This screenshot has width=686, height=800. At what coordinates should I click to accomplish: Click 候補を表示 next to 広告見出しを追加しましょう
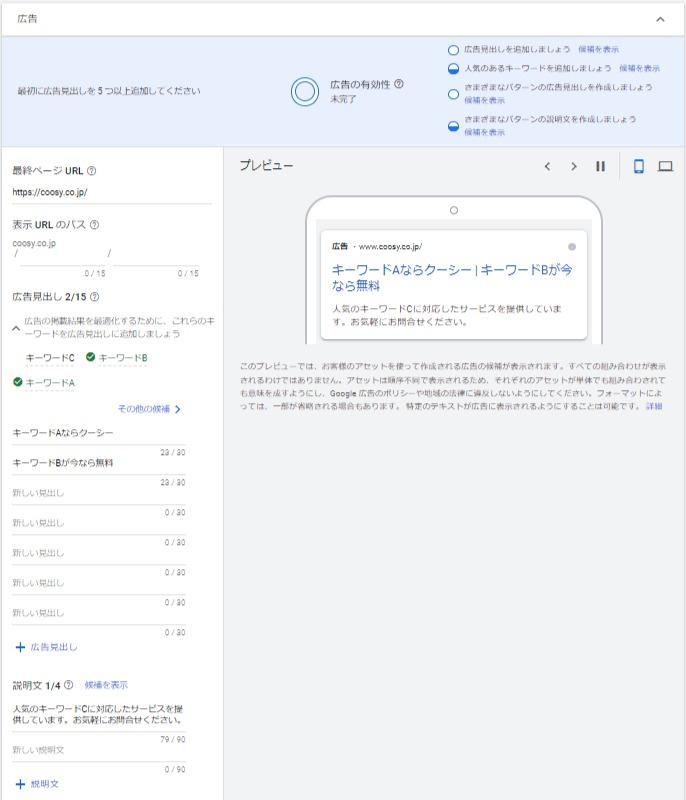pyautogui.click(x=598, y=49)
